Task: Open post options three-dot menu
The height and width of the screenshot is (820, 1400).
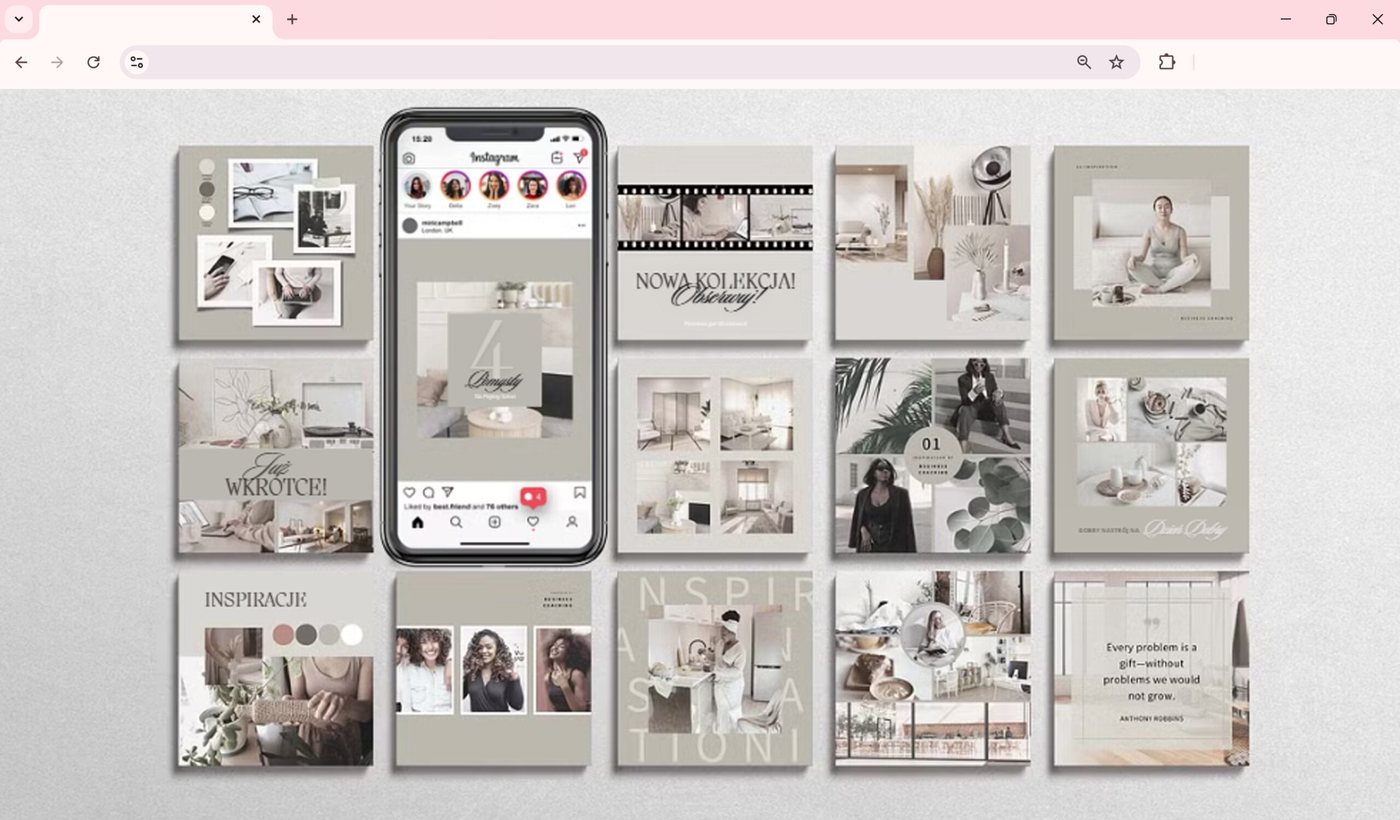Action: point(581,225)
